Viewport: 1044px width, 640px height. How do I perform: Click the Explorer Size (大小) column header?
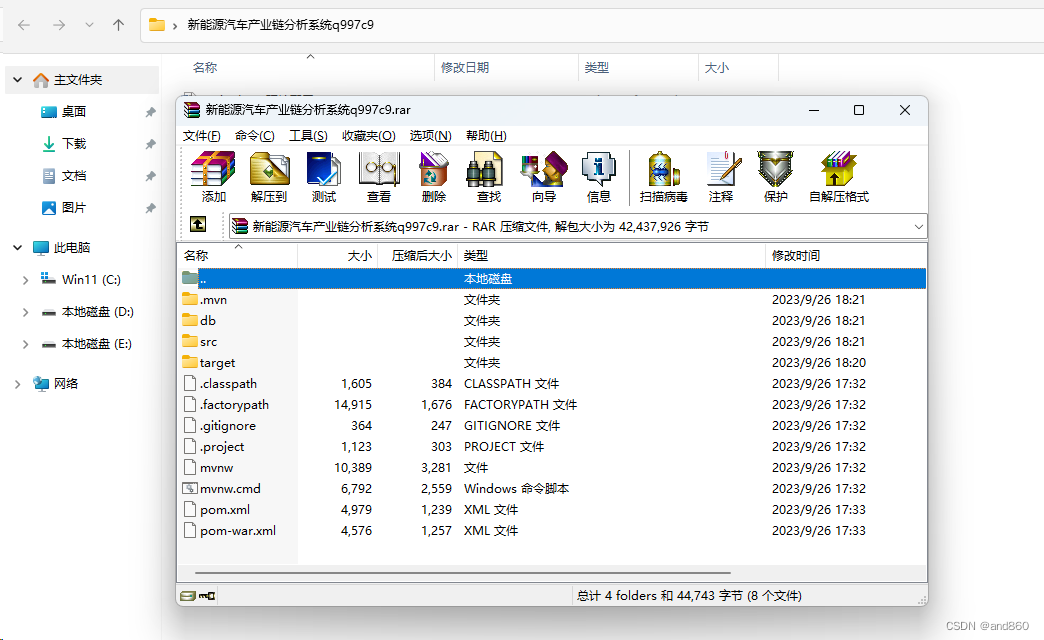pos(738,68)
